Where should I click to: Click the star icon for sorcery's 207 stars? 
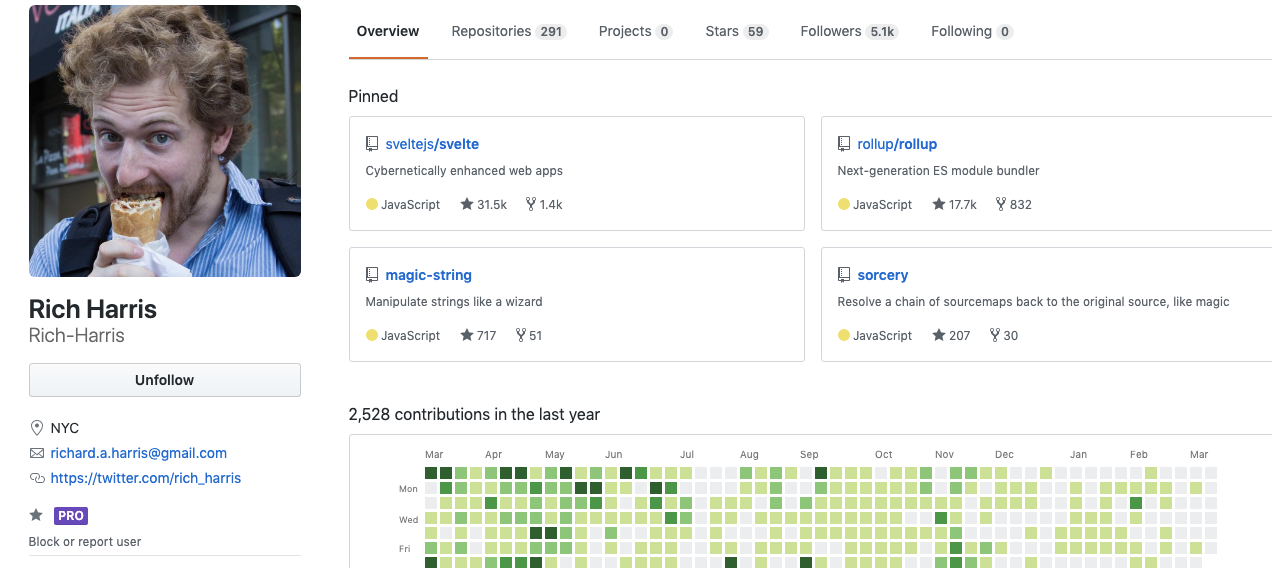939,335
